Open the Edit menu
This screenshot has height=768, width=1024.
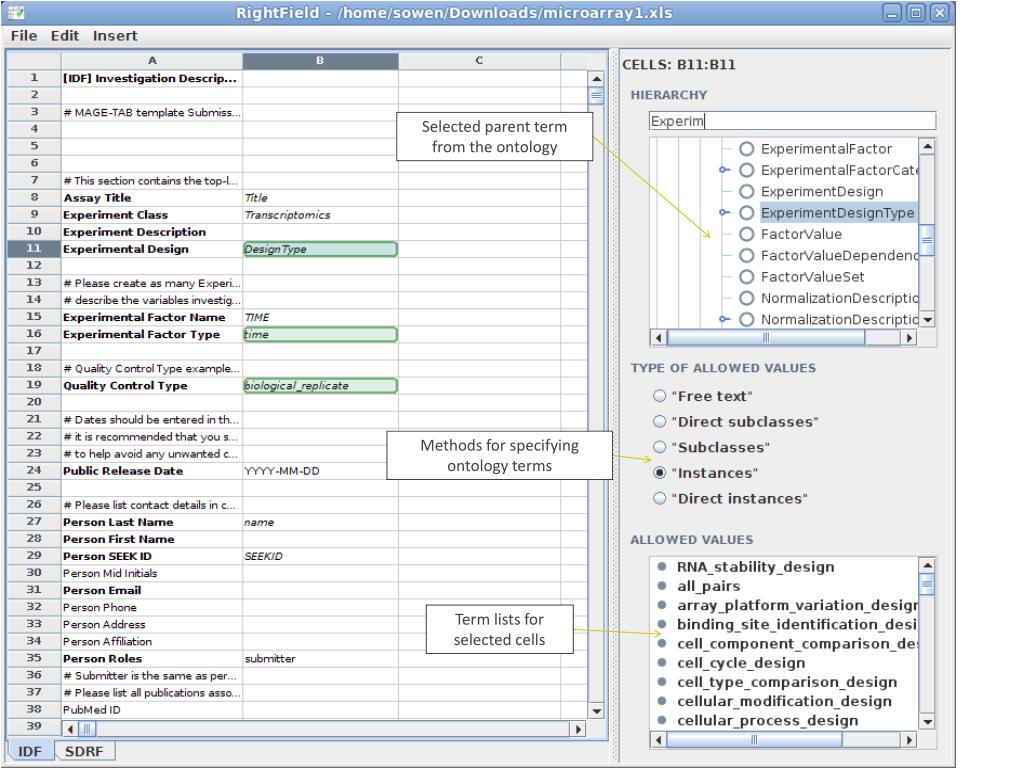coord(65,36)
